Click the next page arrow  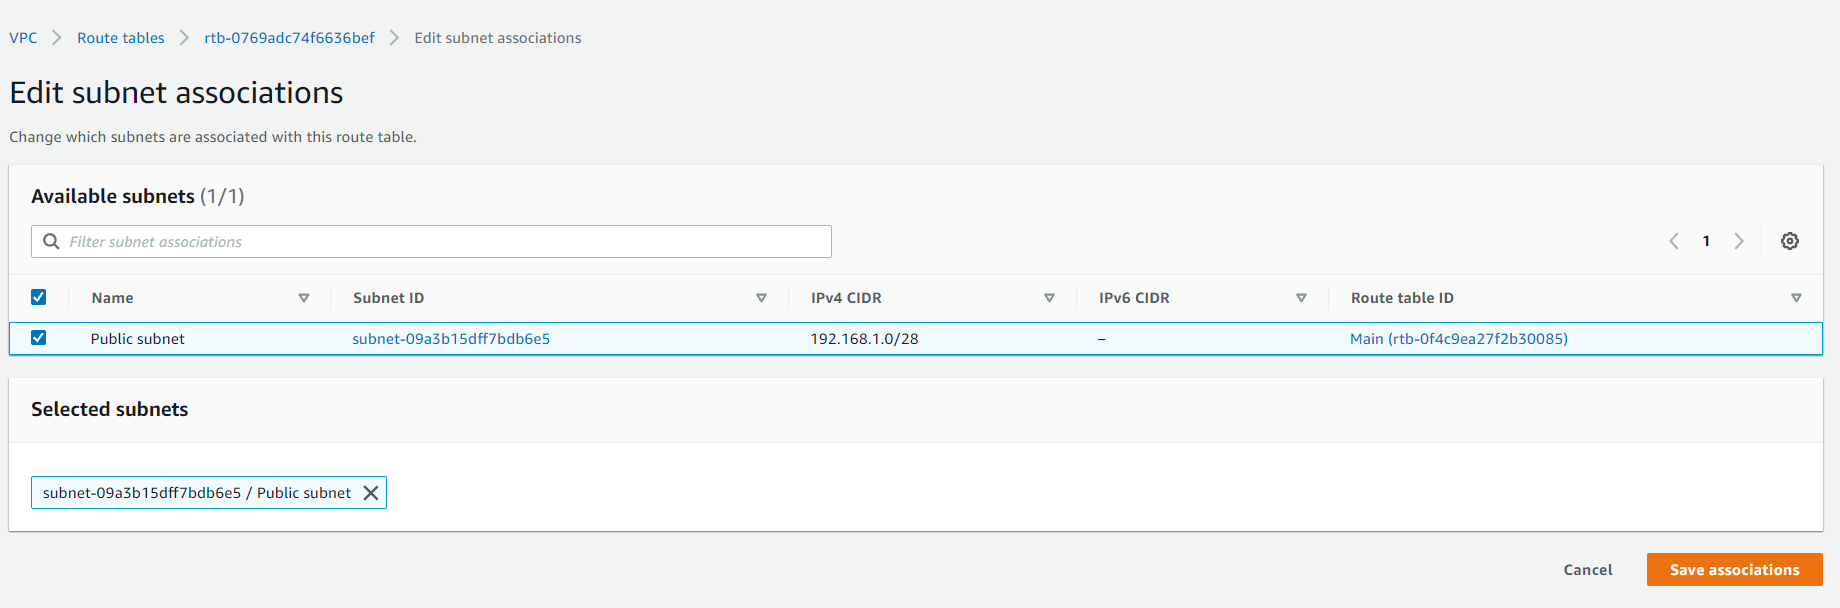(1739, 241)
